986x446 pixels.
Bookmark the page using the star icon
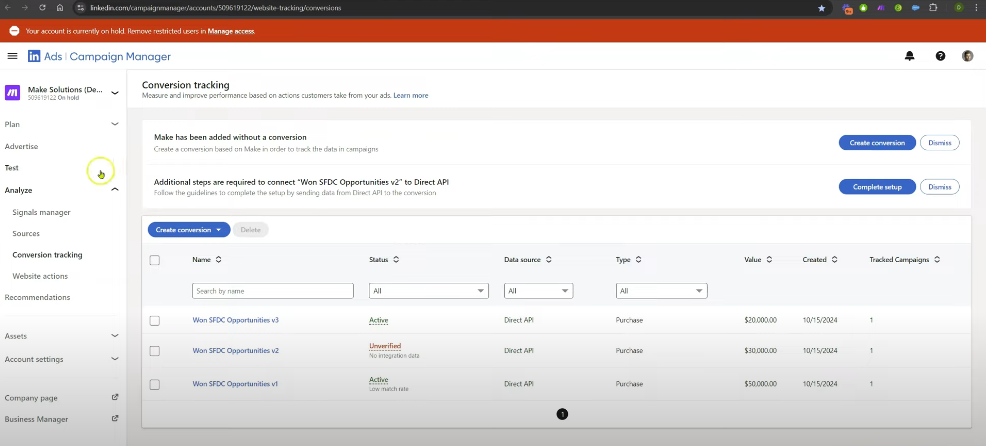[x=821, y=8]
